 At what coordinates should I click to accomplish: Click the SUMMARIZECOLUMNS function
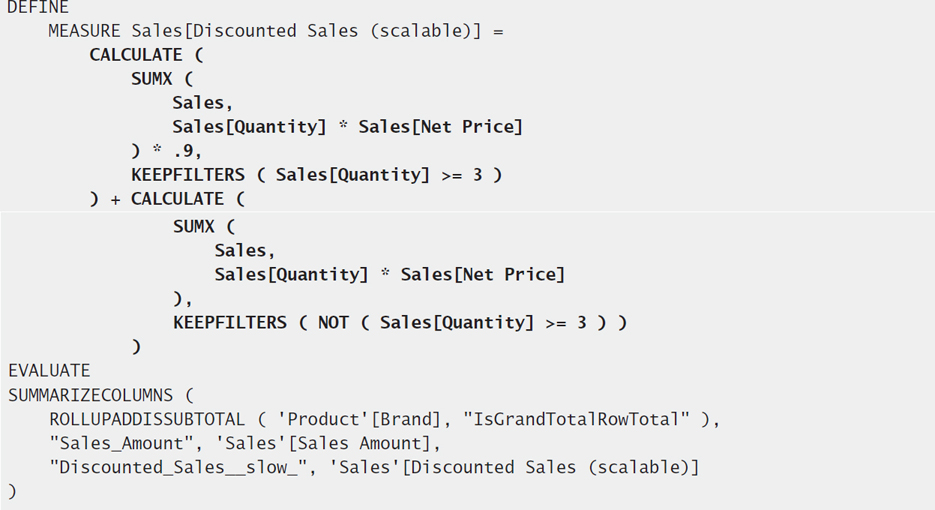click(x=90, y=395)
